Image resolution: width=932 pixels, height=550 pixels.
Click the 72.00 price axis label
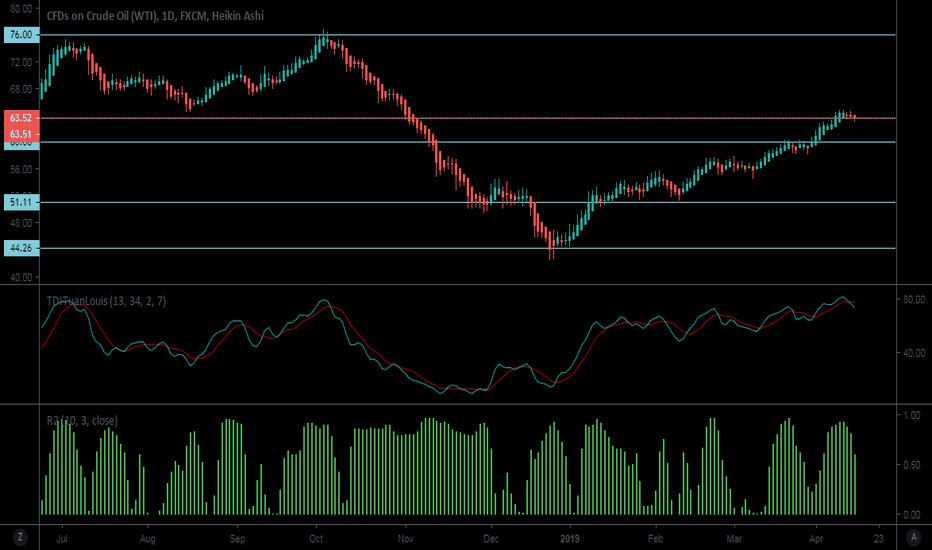21,62
